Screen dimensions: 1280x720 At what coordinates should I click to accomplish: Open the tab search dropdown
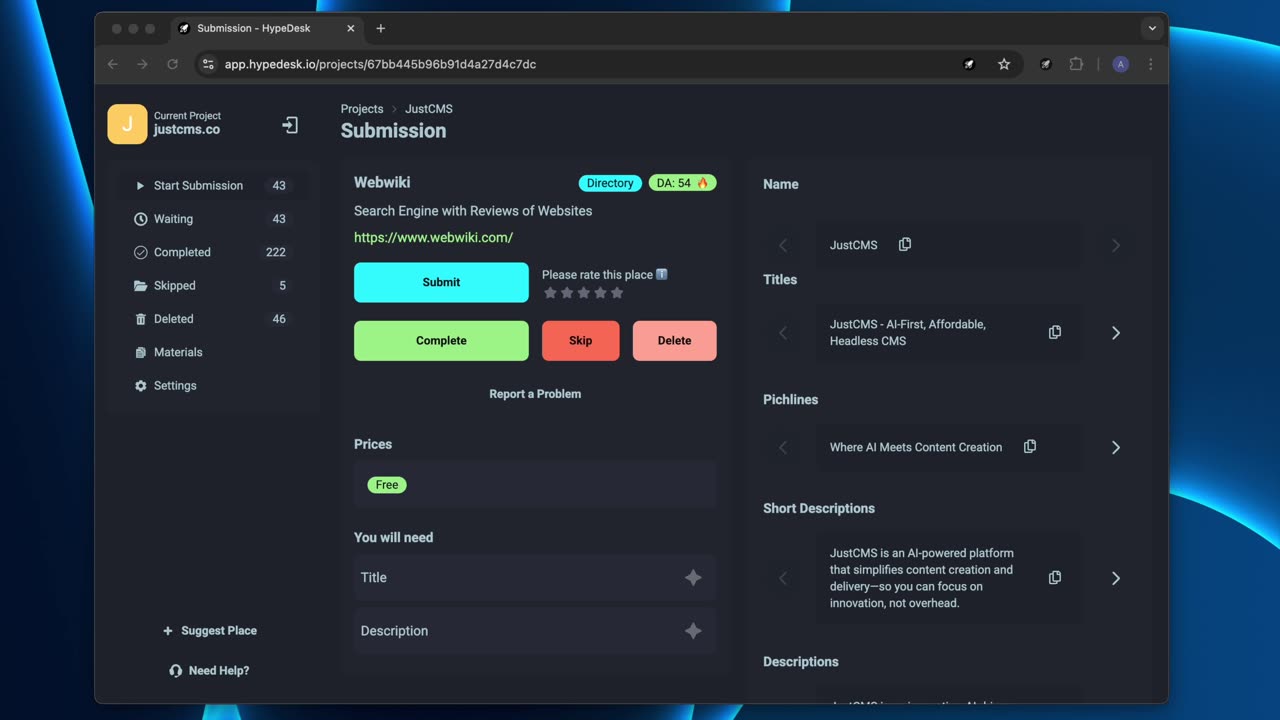(1152, 28)
